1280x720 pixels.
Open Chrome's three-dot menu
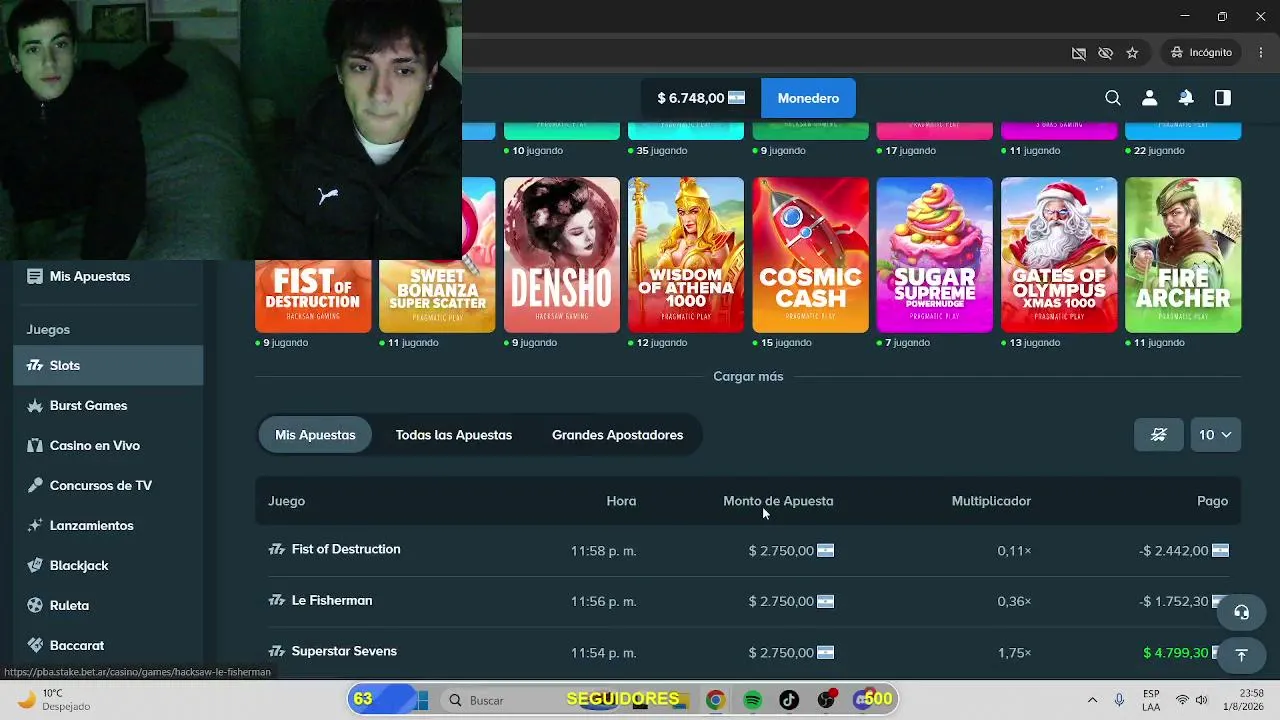click(x=1260, y=52)
